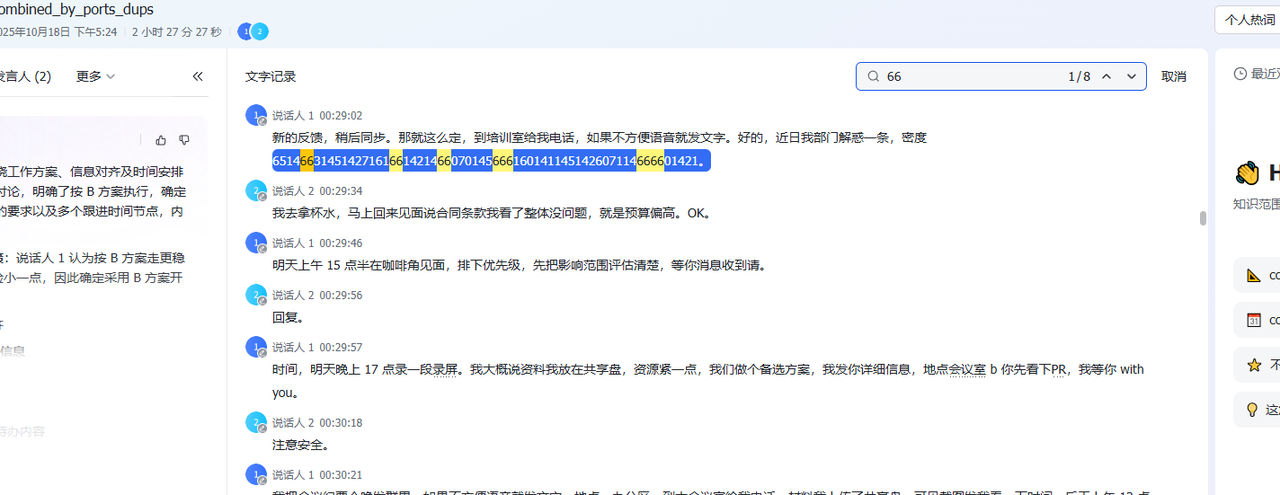The width and height of the screenshot is (1280, 495).
Task: Click the speaker avatars in the header
Action: click(x=253, y=32)
